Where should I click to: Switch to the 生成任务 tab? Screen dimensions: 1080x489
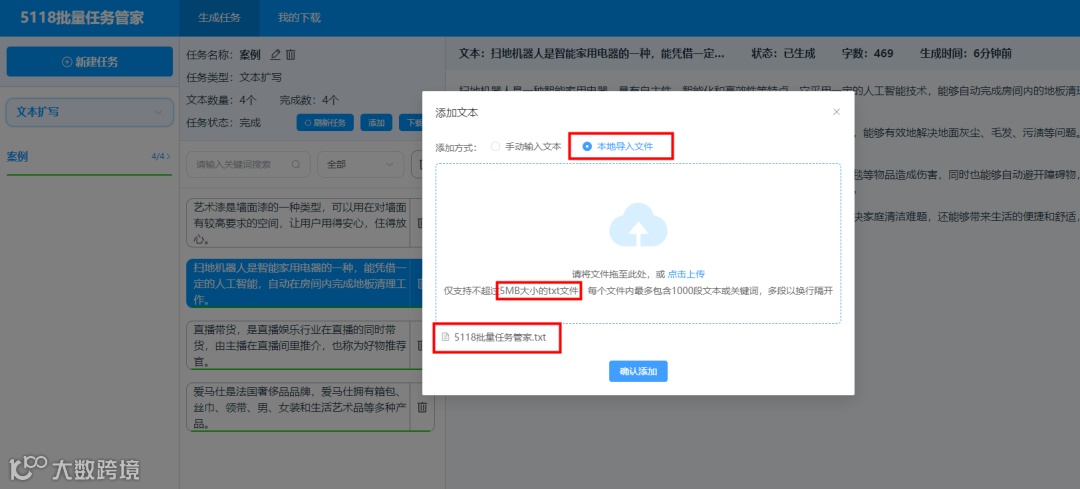[x=220, y=18]
